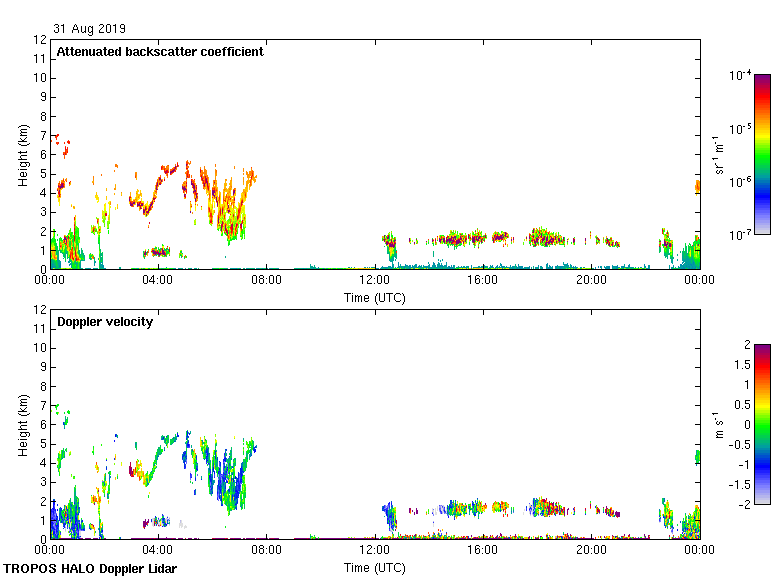This screenshot has height=580, width=780.
Task: Click the TROPOS HALO Doppler Lidar caption
Action: [90, 569]
